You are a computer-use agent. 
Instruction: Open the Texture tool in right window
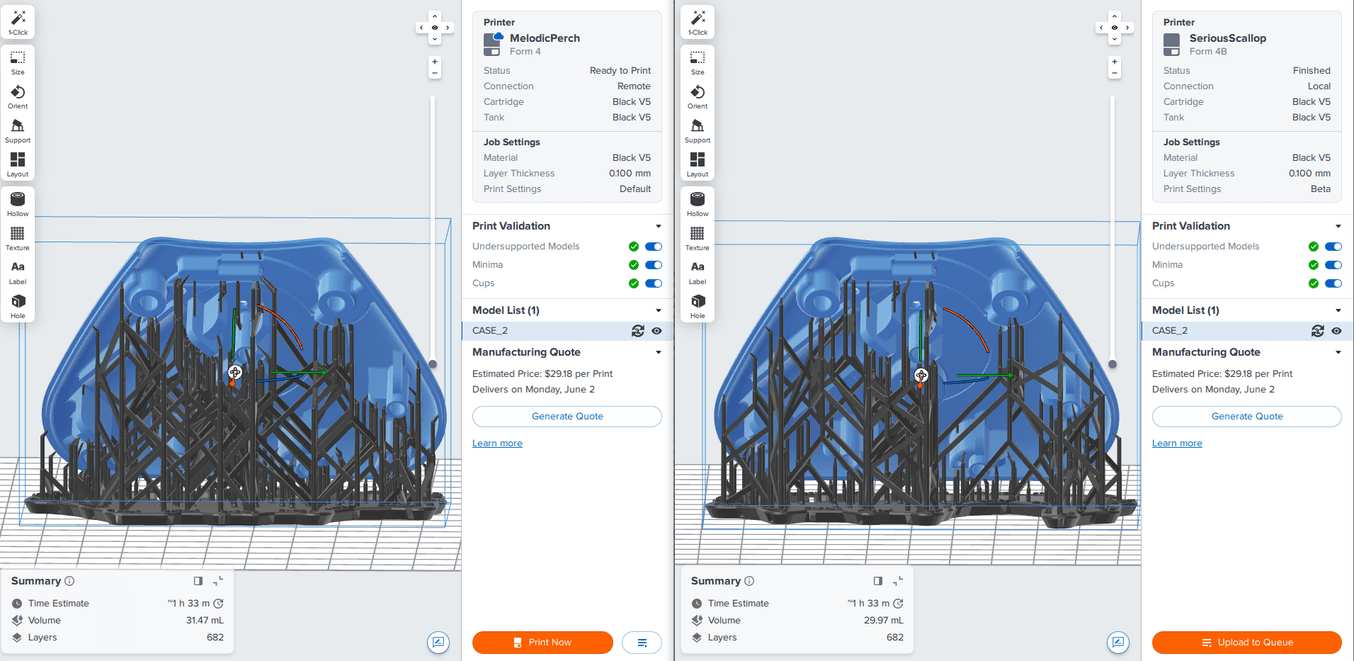point(697,236)
